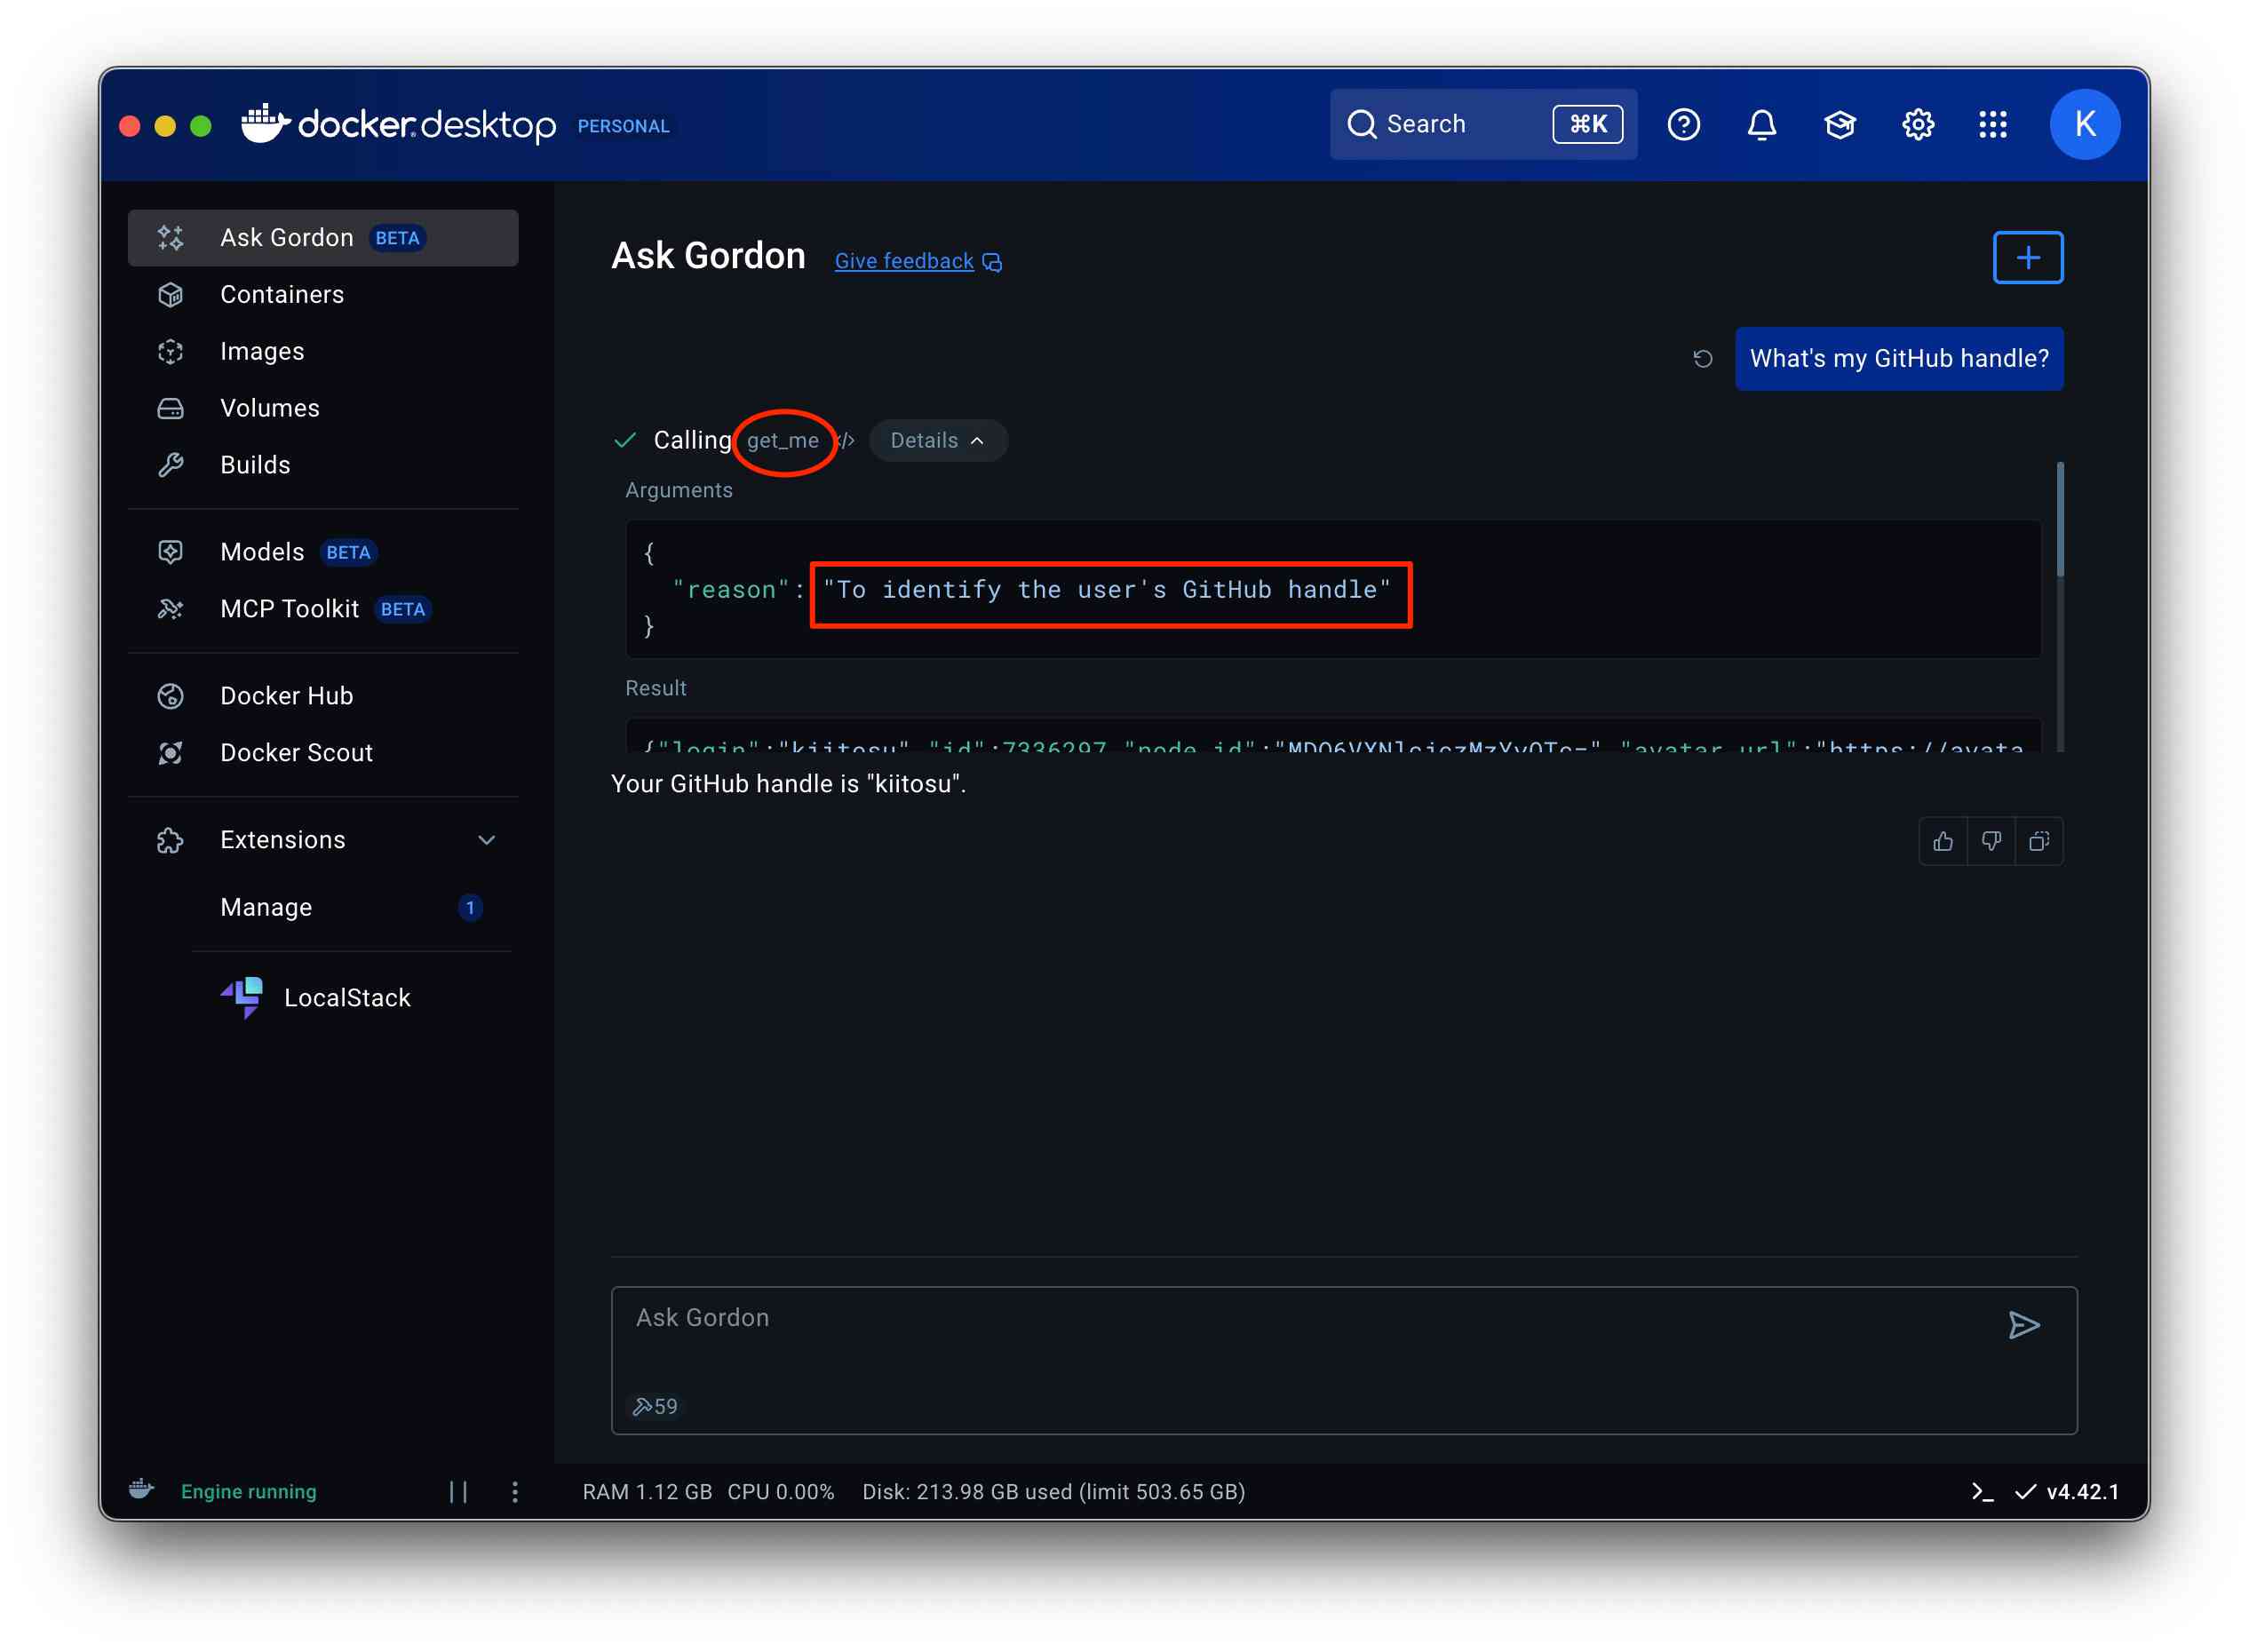Open the tools count toggle showing 59
The image size is (2249, 1652).
(x=655, y=1406)
